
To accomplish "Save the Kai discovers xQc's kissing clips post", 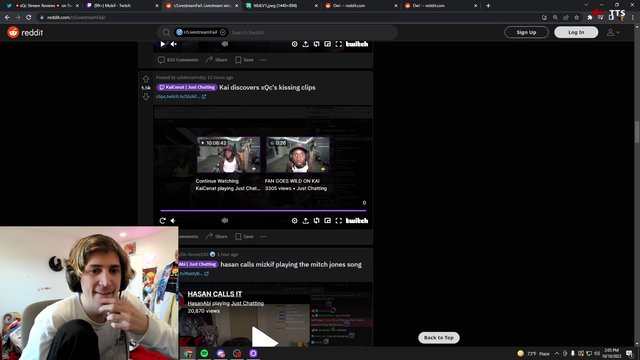I will [244, 236].
